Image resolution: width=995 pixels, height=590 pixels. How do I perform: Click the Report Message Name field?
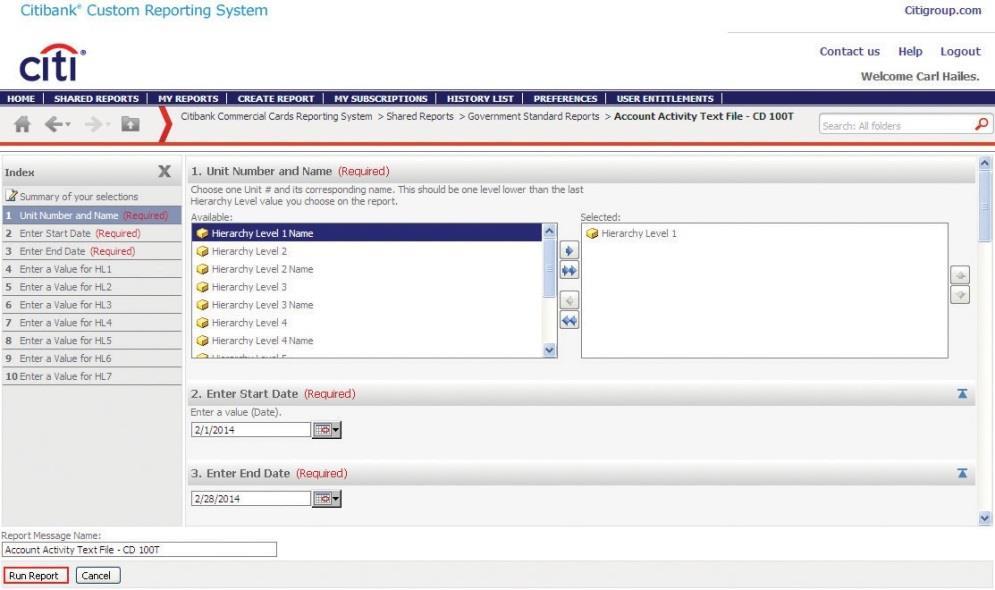click(x=140, y=549)
